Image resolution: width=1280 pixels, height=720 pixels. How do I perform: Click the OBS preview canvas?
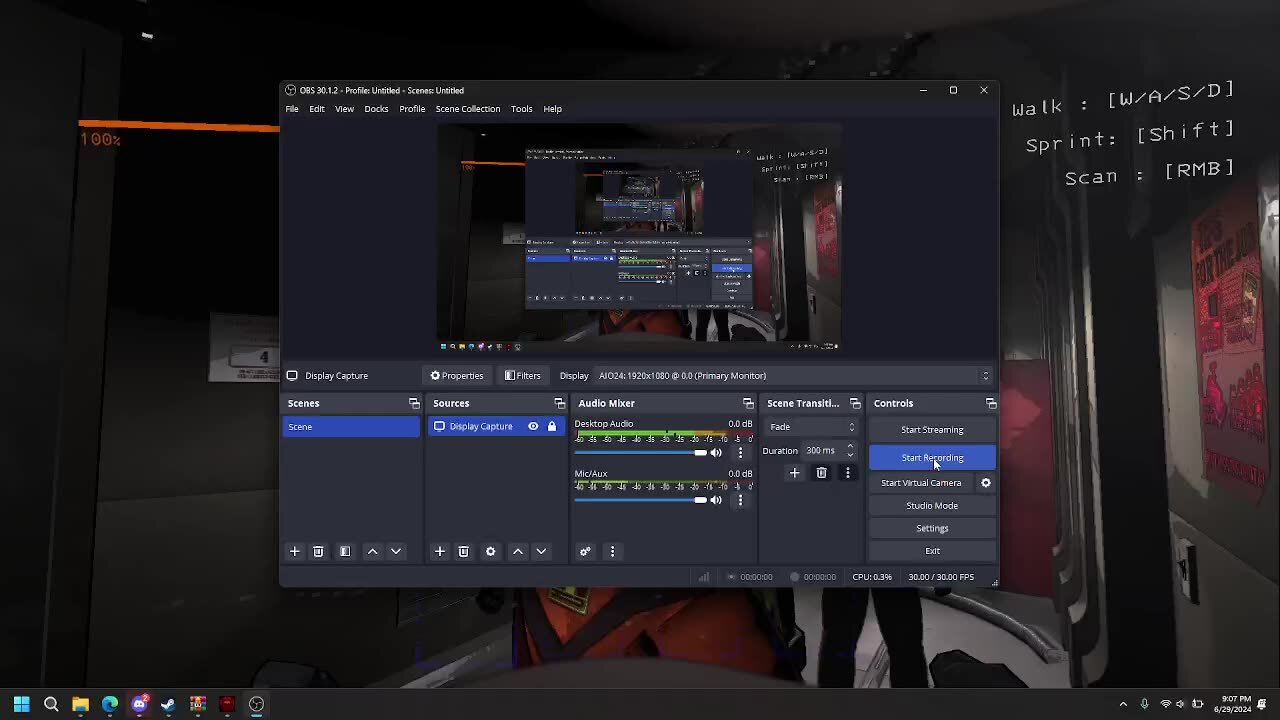[639, 238]
